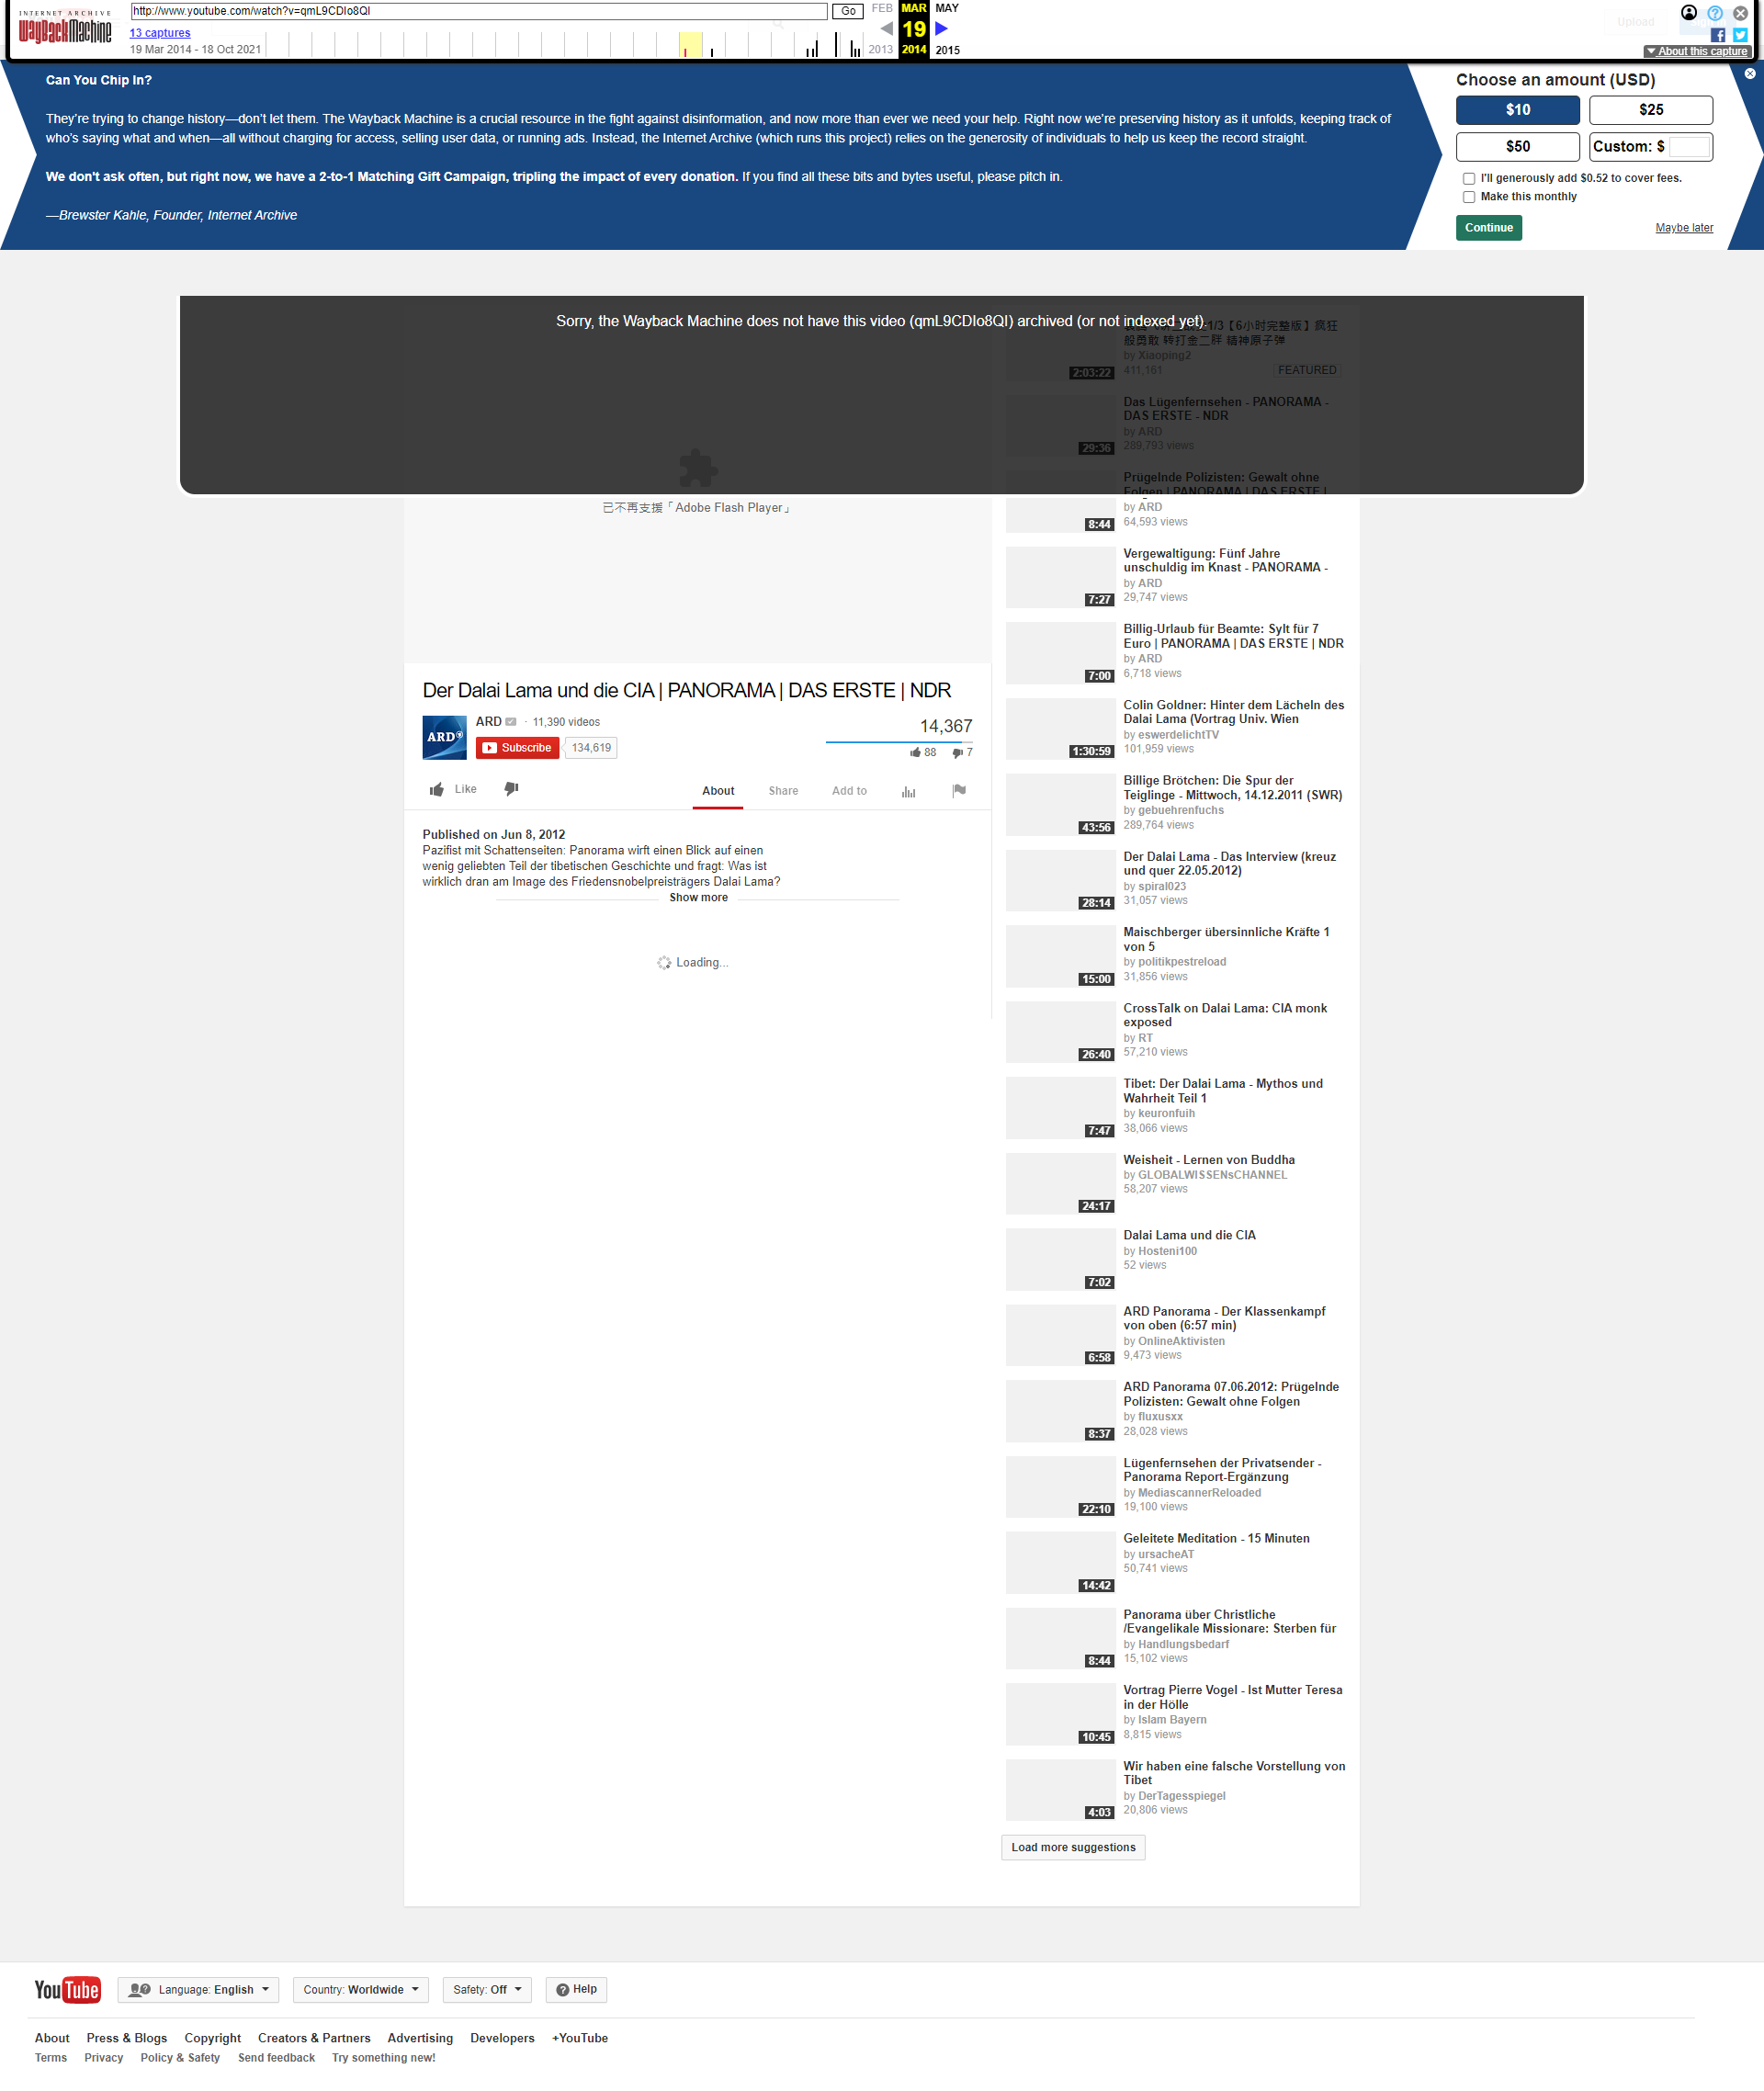Close the Wayback toolbar
The image size is (1764, 2091).
click(x=1741, y=13)
